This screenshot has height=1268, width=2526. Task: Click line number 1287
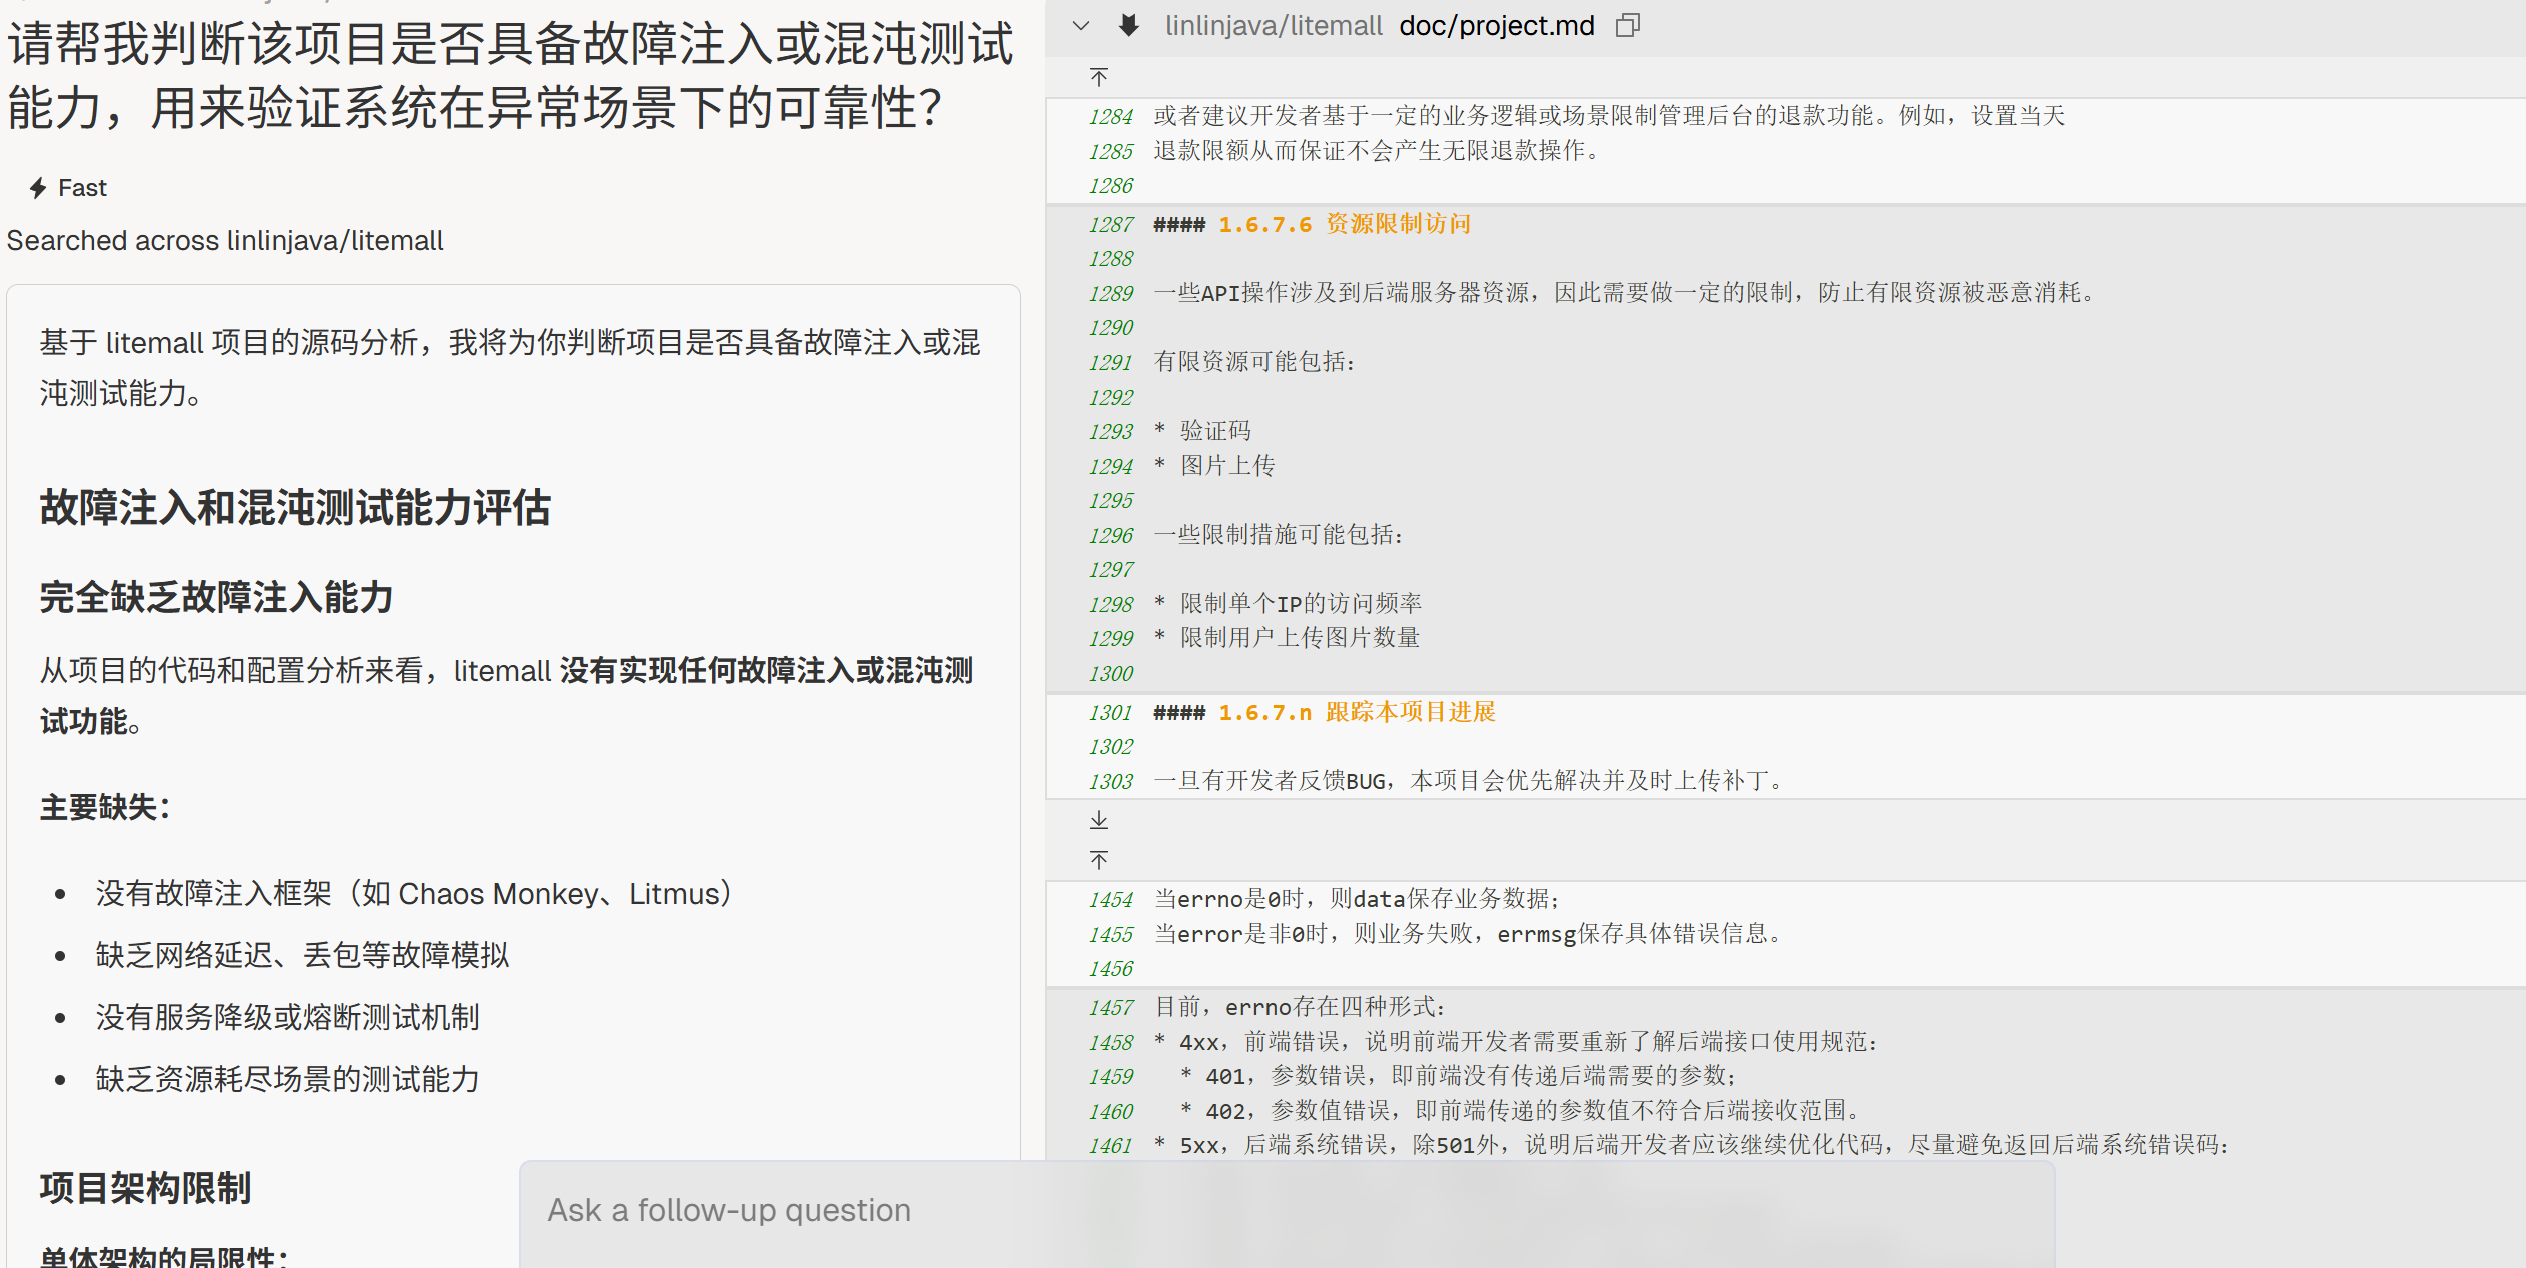(1110, 225)
